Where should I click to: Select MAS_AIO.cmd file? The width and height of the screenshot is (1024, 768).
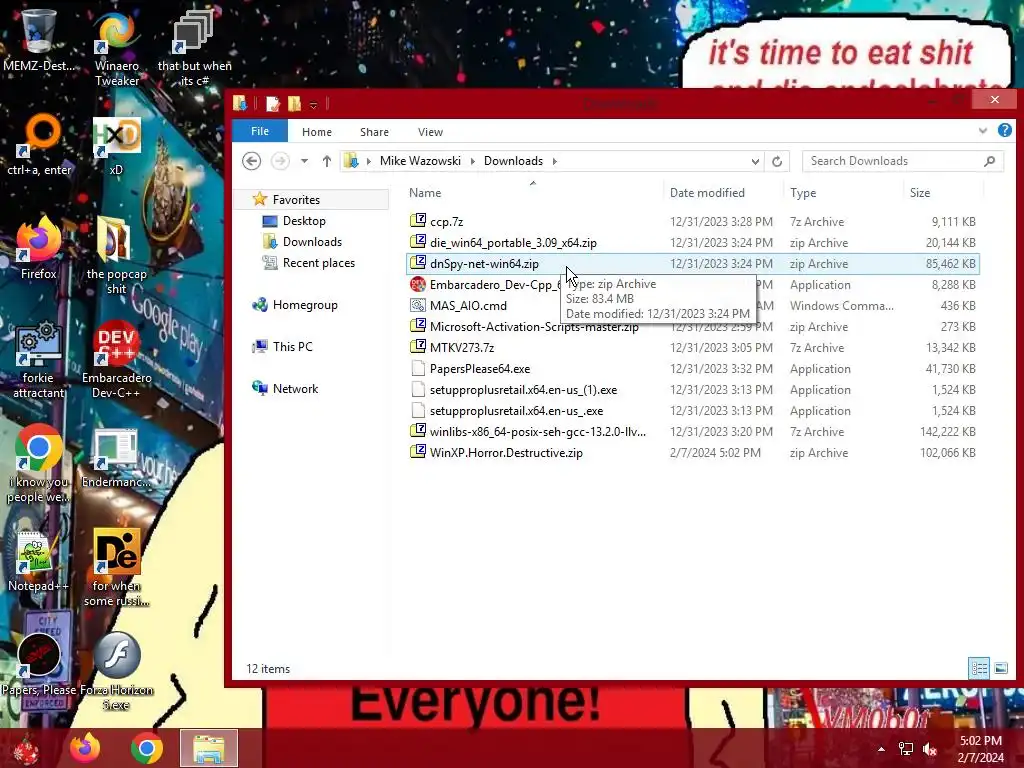(692, 306)
